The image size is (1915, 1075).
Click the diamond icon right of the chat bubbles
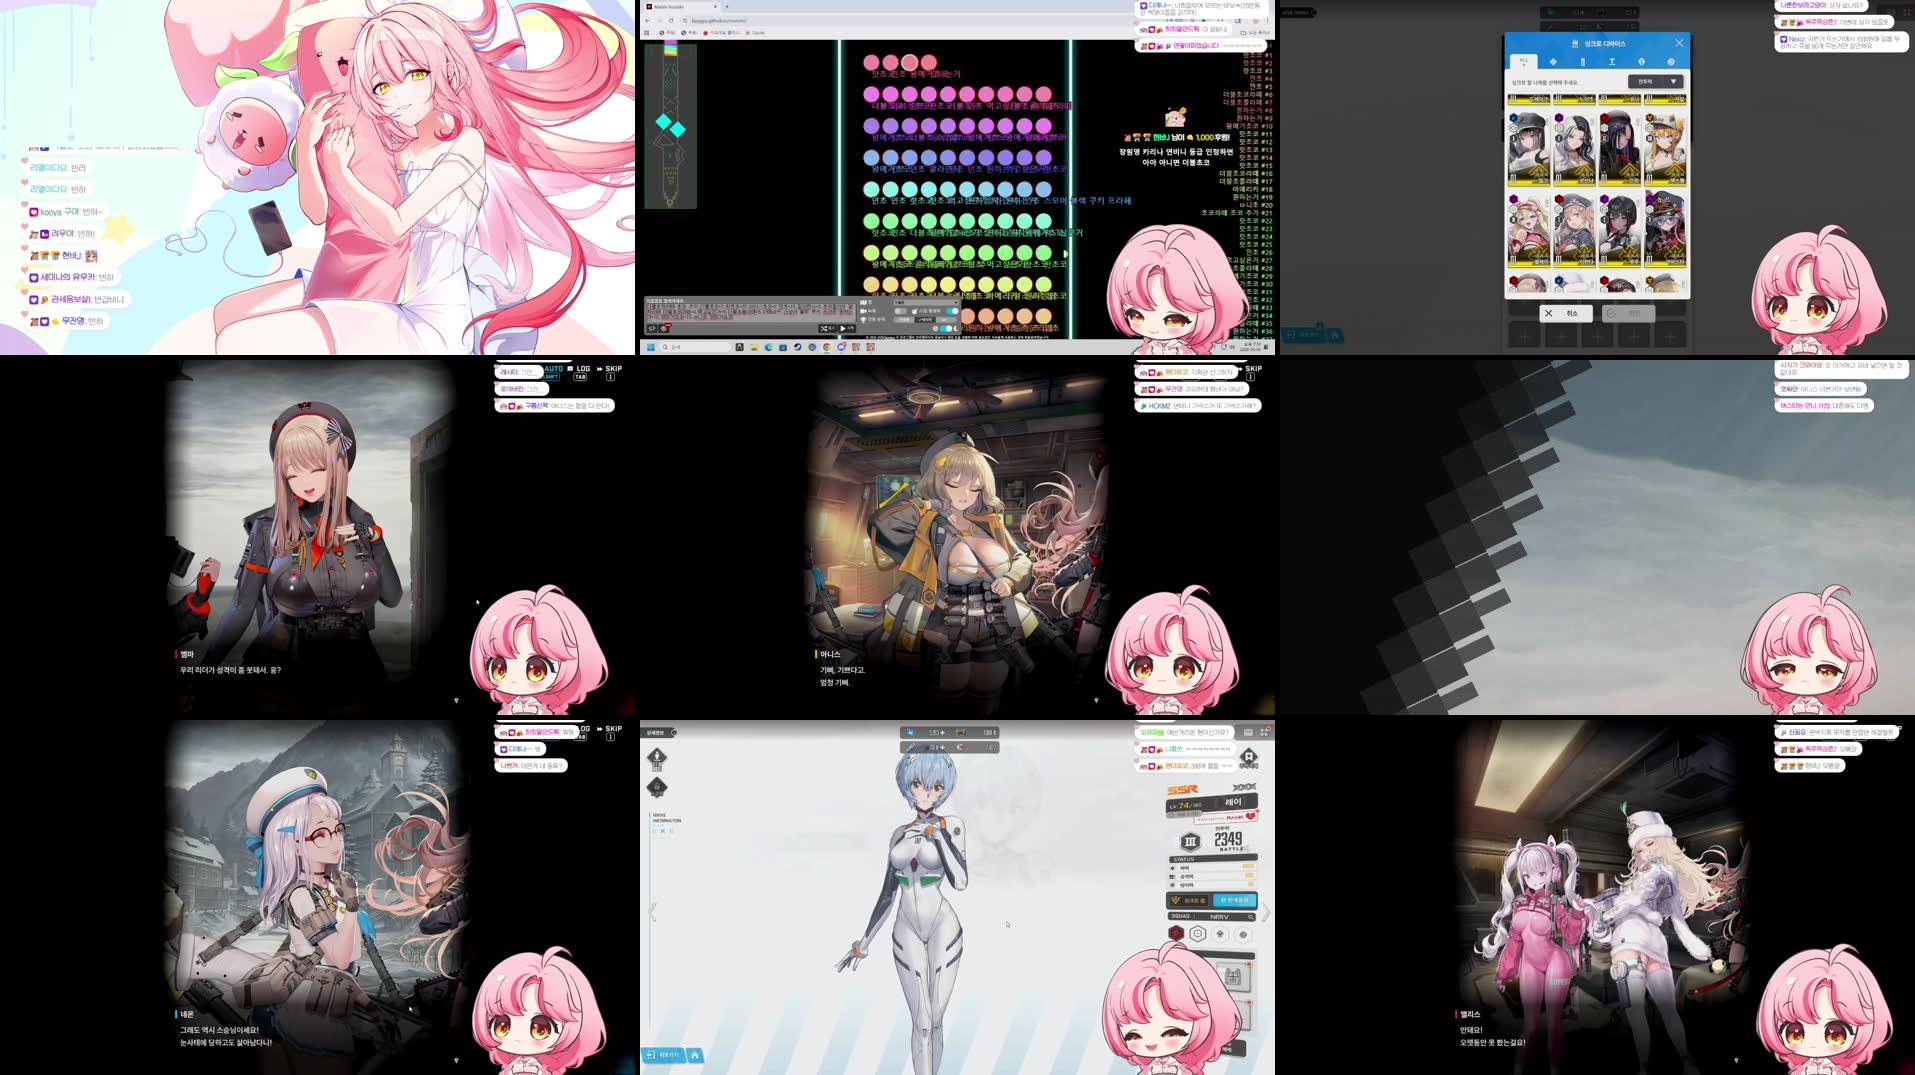[x=1249, y=758]
